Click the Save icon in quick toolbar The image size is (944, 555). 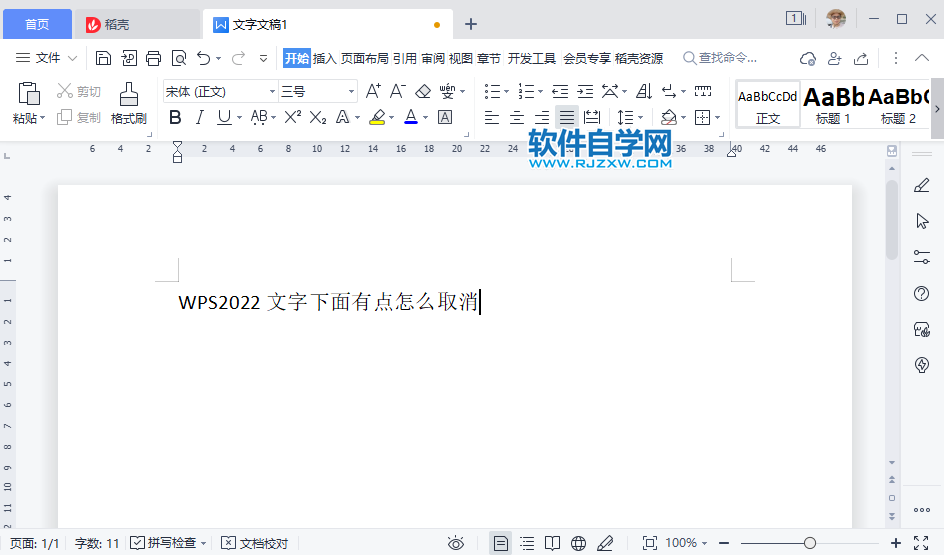(104, 58)
